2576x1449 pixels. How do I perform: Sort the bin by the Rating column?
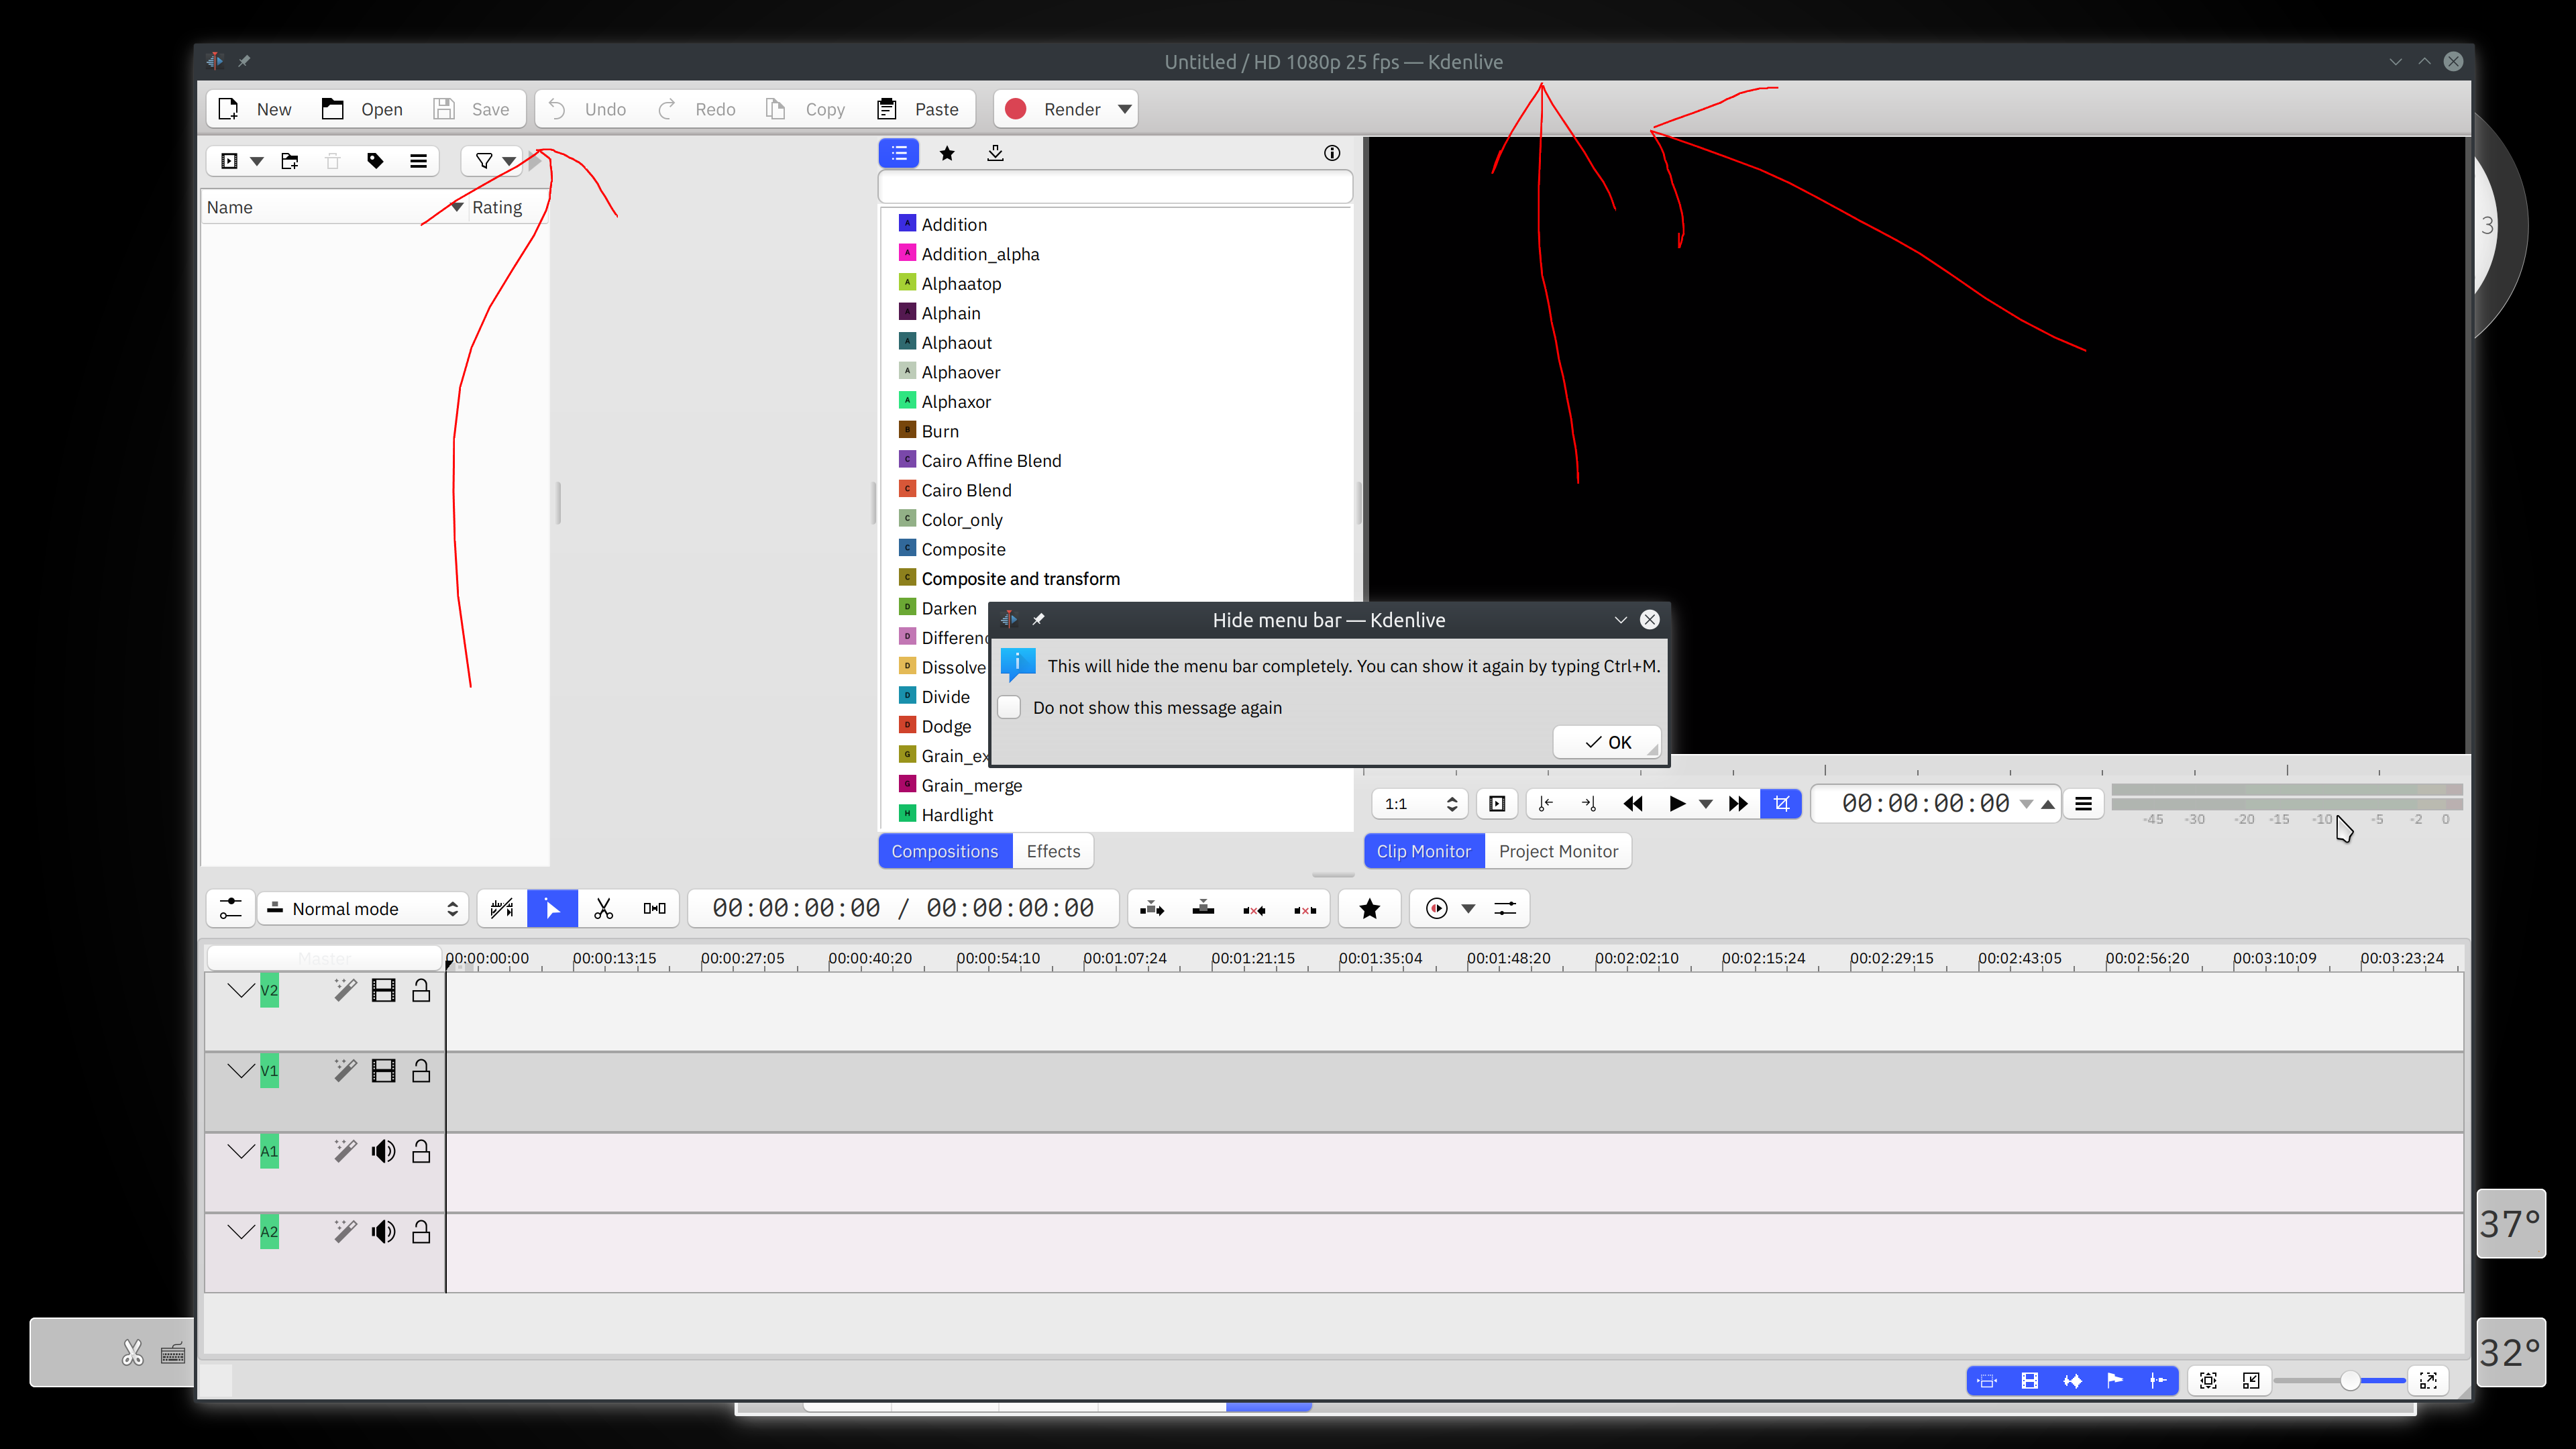pos(508,207)
